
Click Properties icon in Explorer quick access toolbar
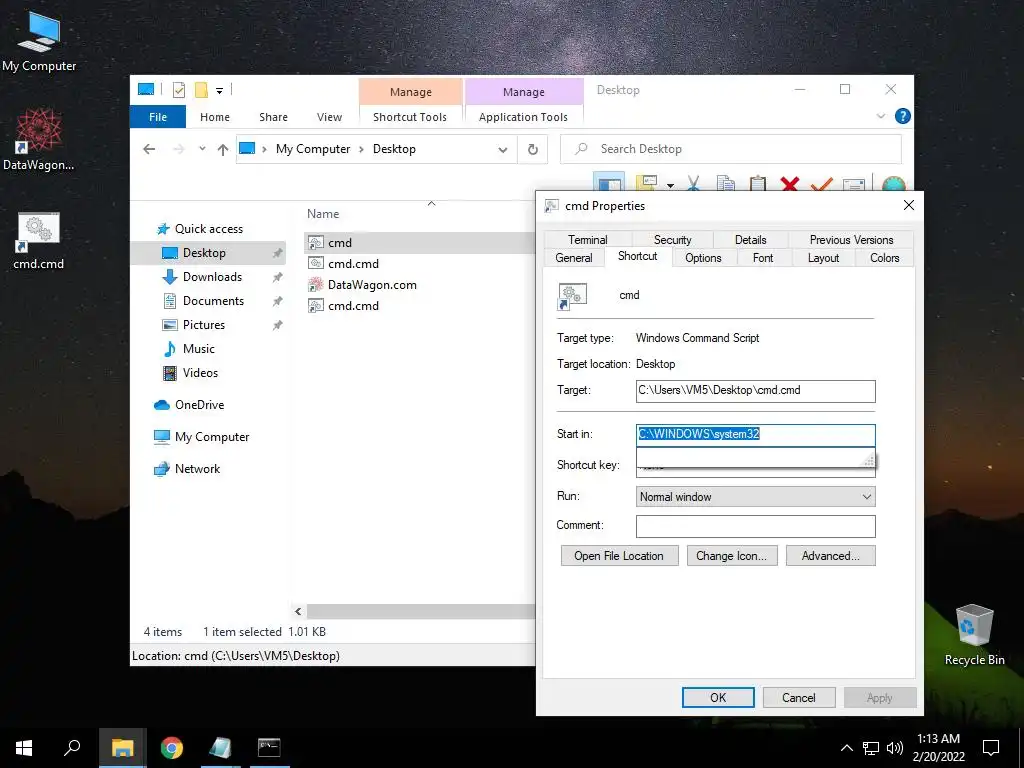point(179,90)
